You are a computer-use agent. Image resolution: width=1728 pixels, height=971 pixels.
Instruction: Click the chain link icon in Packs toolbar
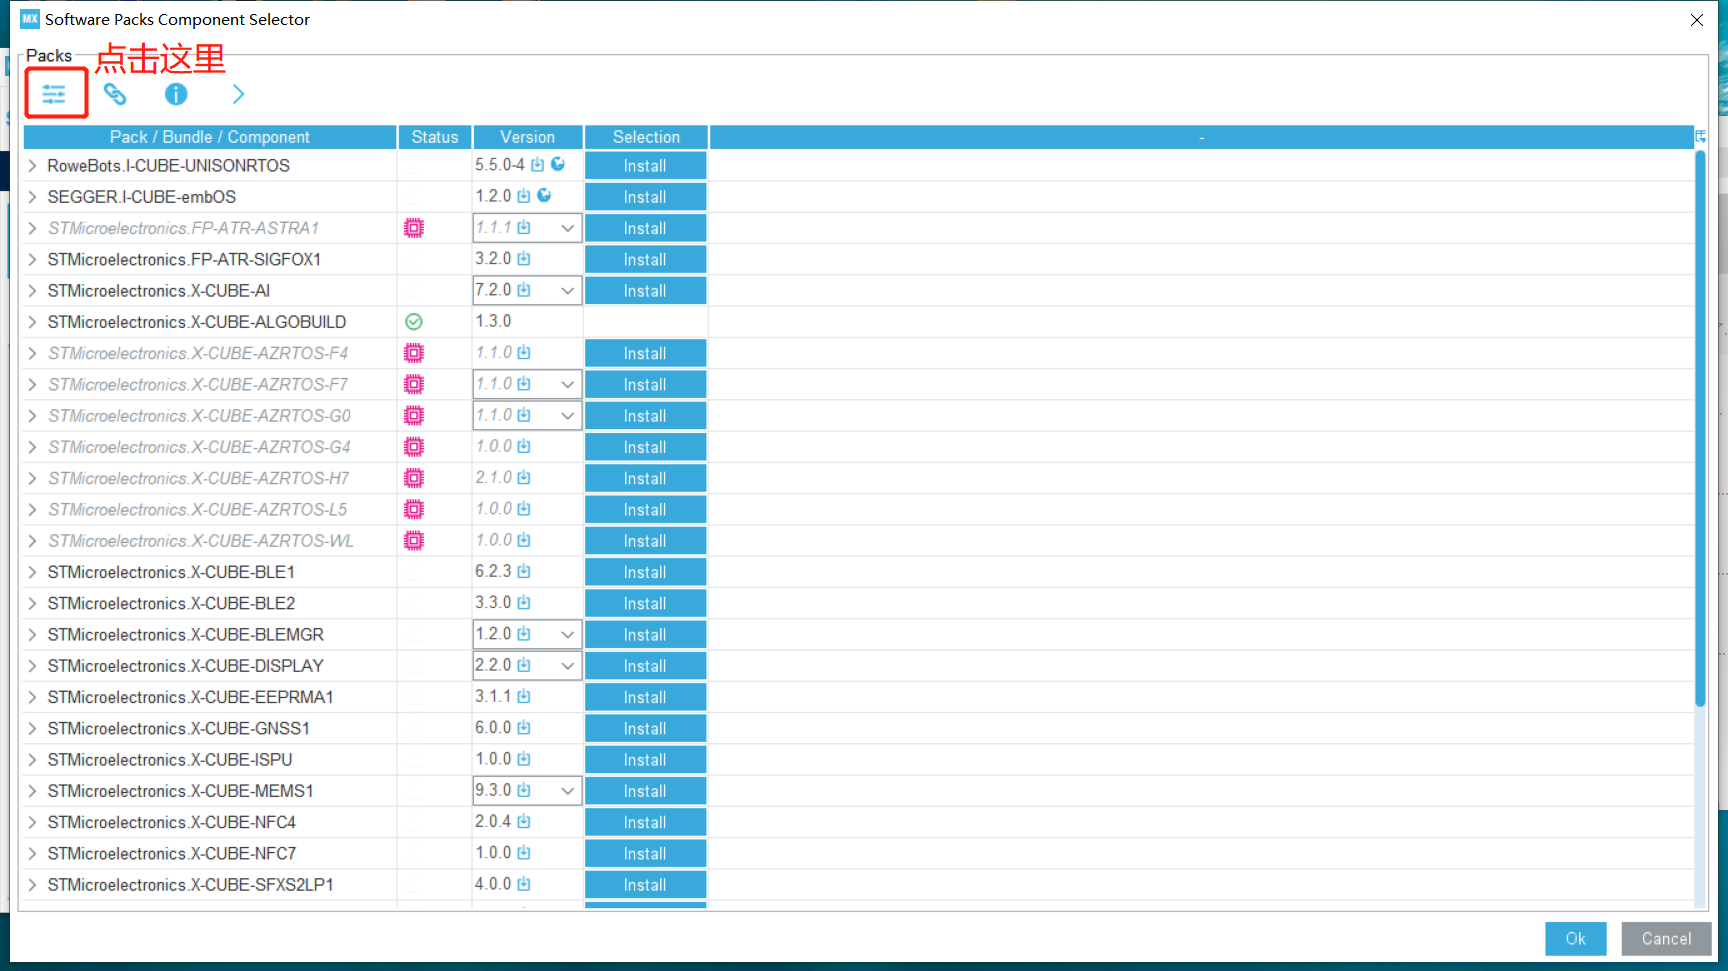coord(115,94)
